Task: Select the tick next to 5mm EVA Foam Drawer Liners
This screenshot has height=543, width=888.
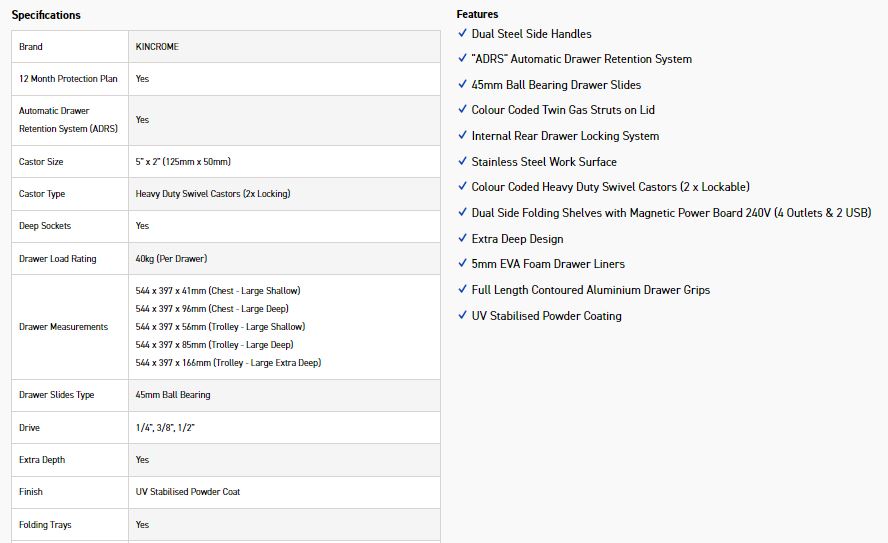Action: click(x=462, y=263)
